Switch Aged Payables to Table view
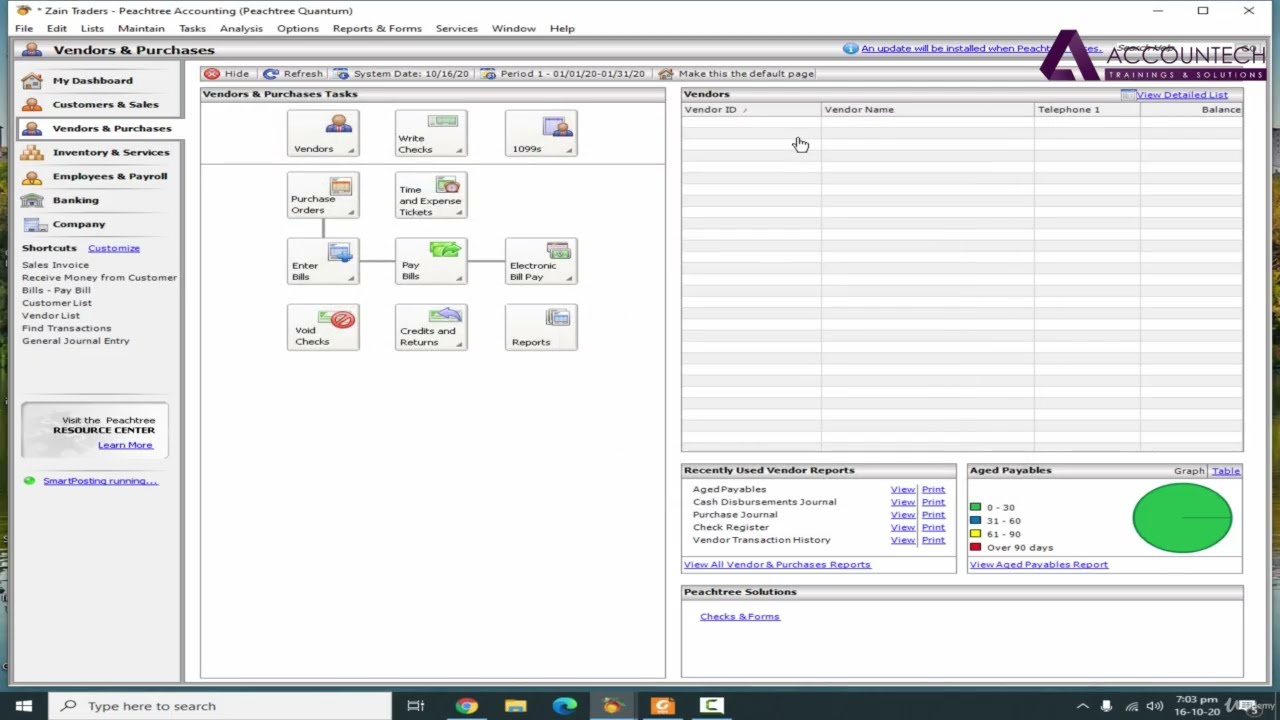This screenshot has width=1280, height=720. [1225, 471]
